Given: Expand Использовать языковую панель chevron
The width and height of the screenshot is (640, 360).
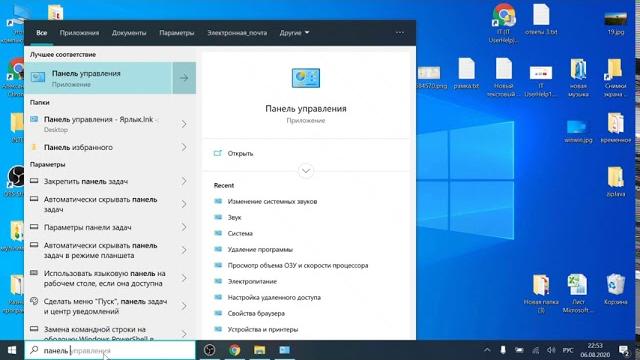Looking at the screenshot, I should [184, 278].
